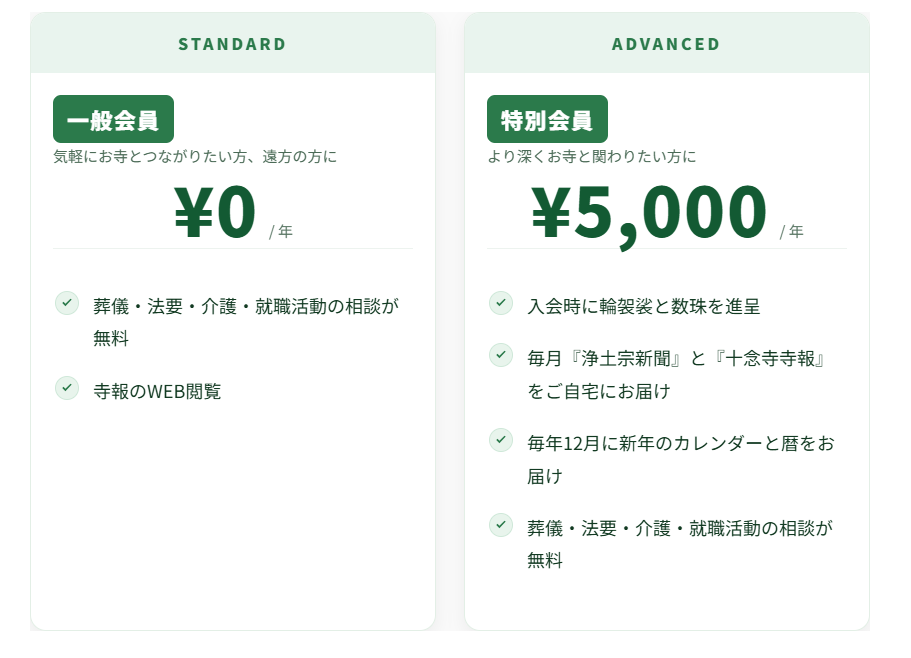Click 気軽にお寺とつながりたい方 subtitle text
The height and width of the screenshot is (658, 911).
195,157
